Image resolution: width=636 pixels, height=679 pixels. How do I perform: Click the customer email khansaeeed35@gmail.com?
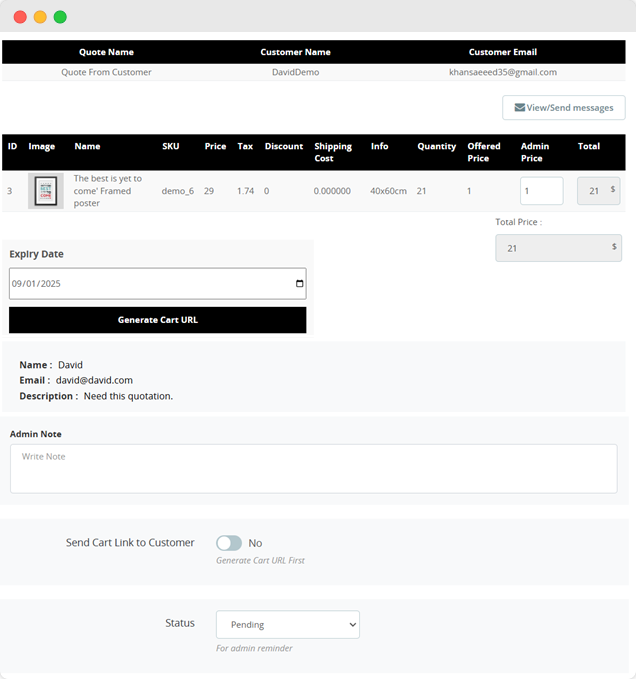[502, 72]
